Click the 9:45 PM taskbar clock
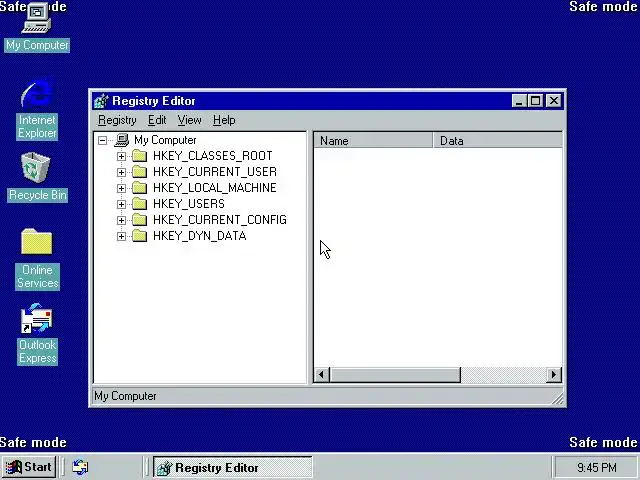The height and width of the screenshot is (480, 640). 597,467
